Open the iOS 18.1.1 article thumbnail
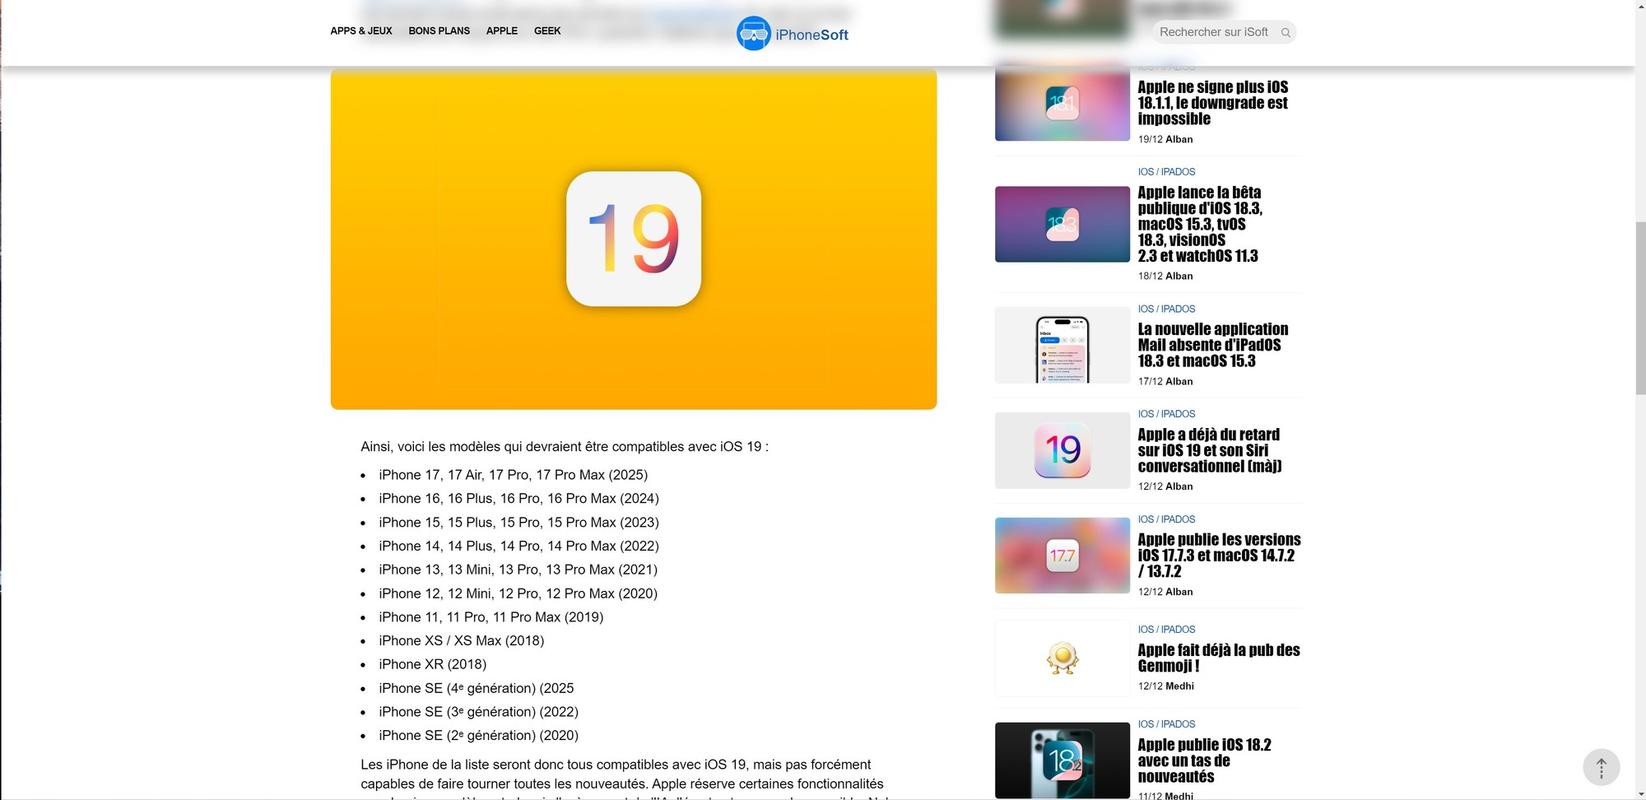1646x800 pixels. coord(1062,103)
